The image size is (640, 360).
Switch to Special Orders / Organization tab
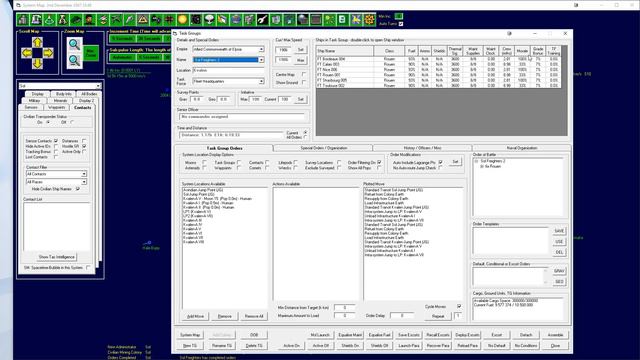324,148
